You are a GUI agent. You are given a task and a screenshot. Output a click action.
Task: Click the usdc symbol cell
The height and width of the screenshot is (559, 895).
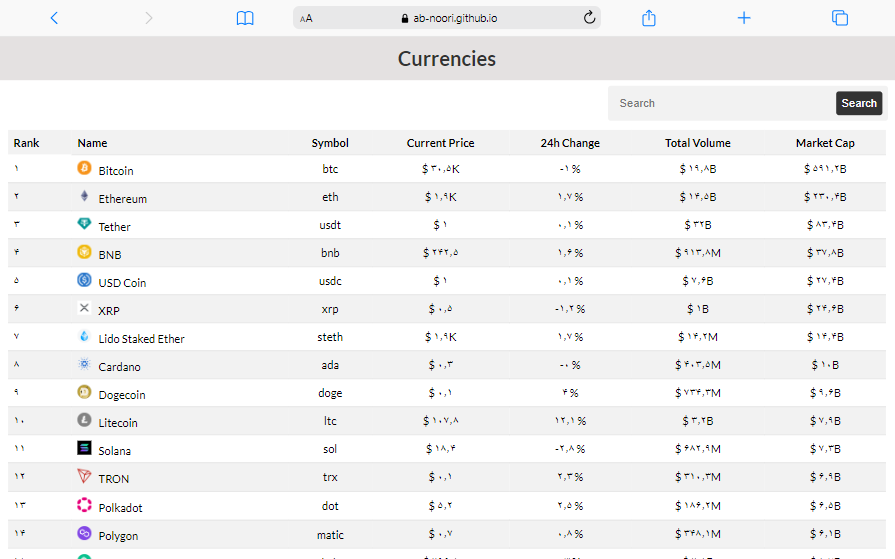[x=330, y=281]
